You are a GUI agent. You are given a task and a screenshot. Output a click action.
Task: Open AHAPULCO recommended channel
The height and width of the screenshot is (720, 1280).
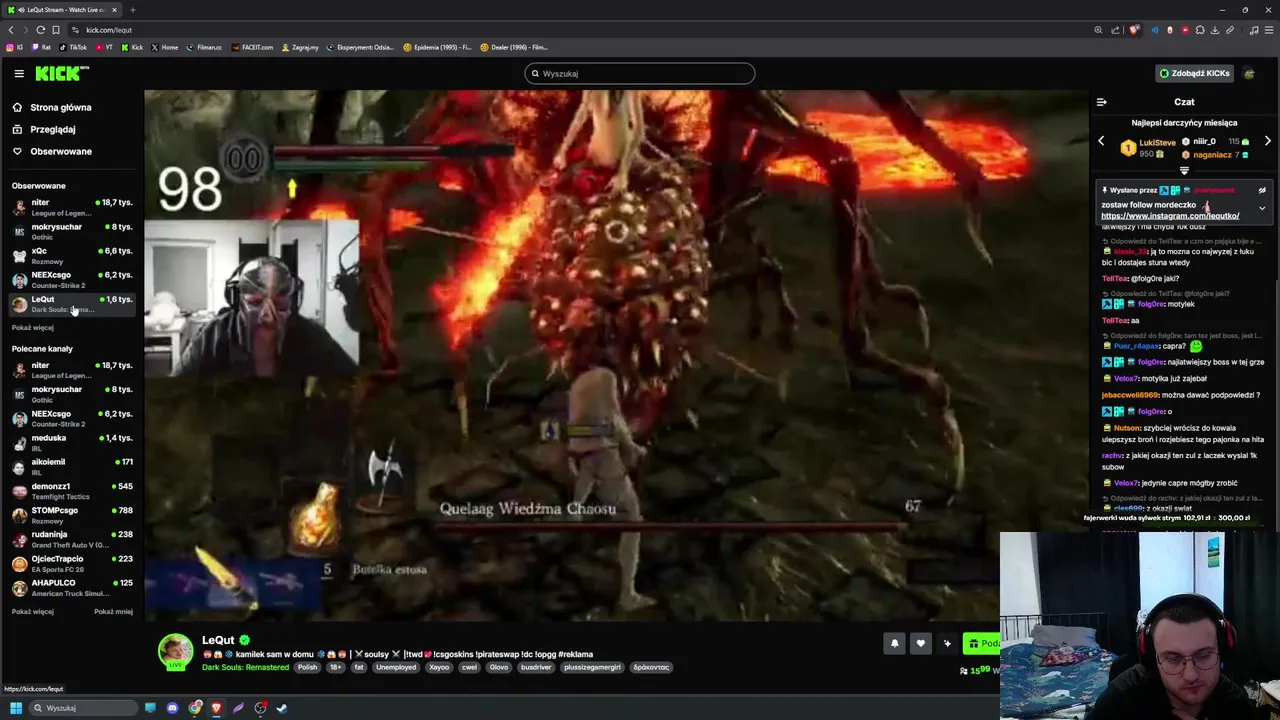tap(70, 587)
